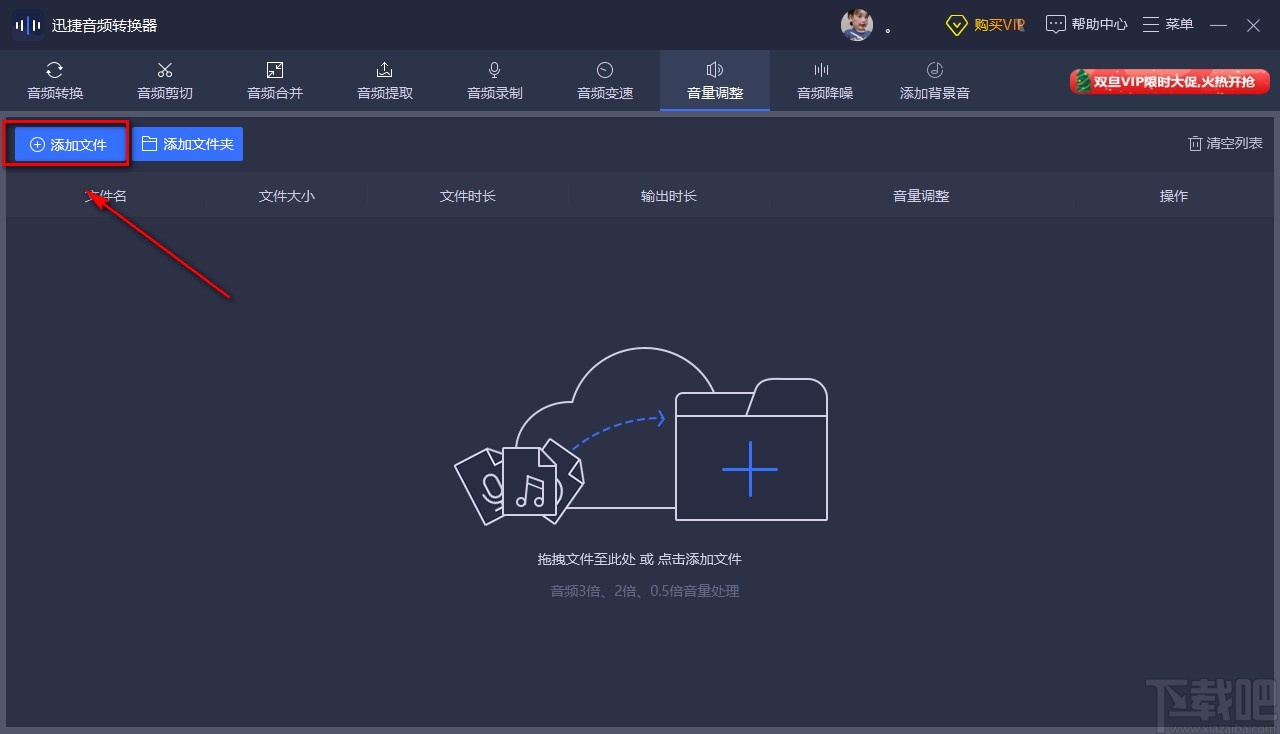The width and height of the screenshot is (1280, 734).
Task: Click the 点击添加文件 drop zone text
Action: [702, 559]
